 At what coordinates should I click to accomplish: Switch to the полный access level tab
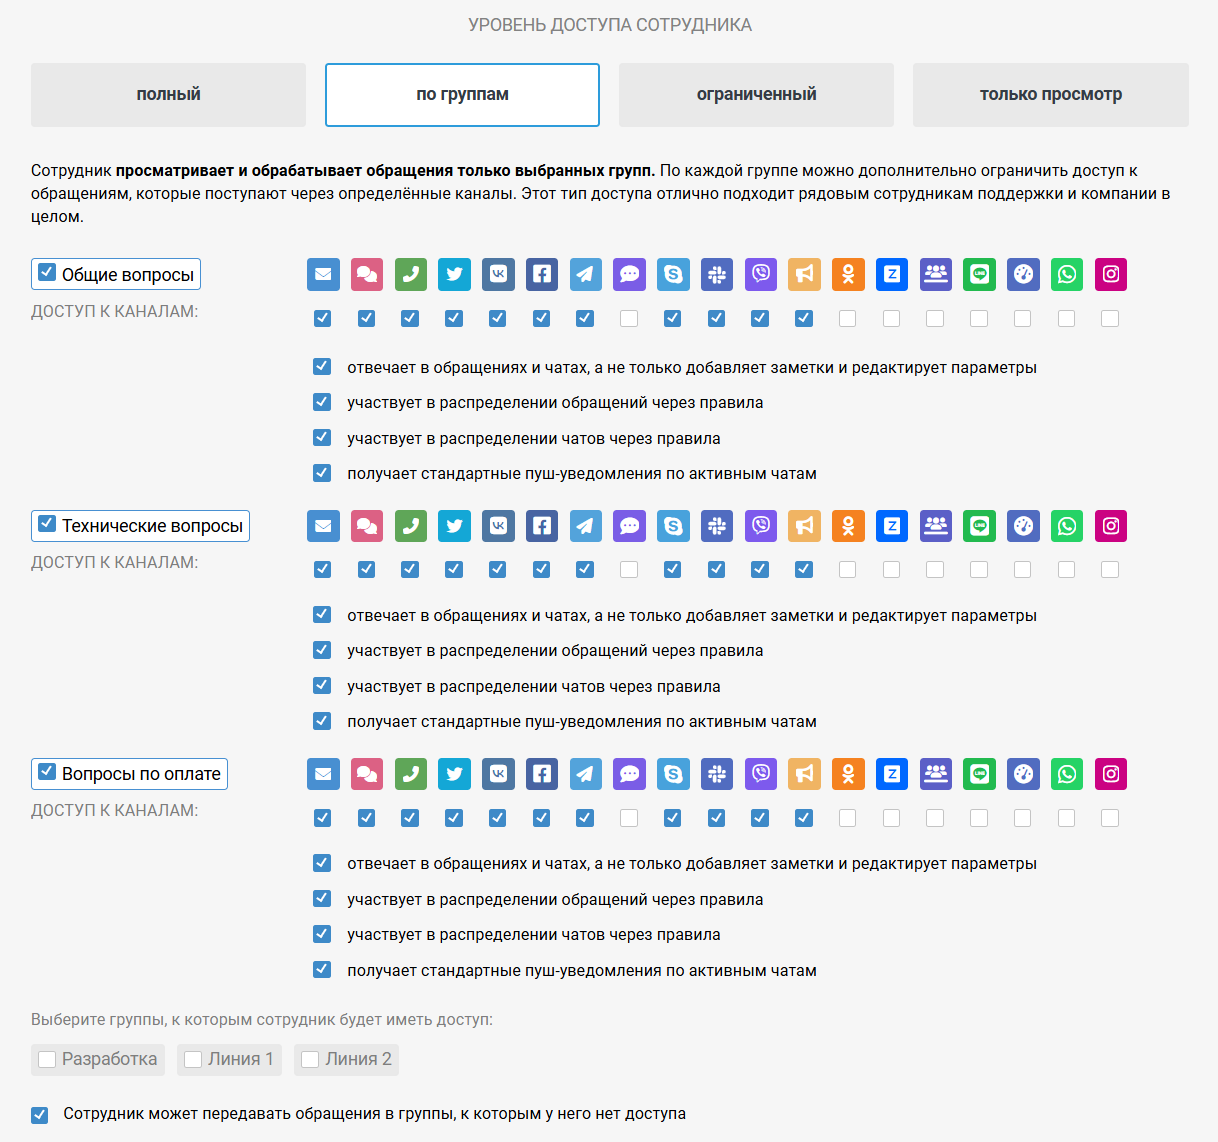pyautogui.click(x=168, y=95)
